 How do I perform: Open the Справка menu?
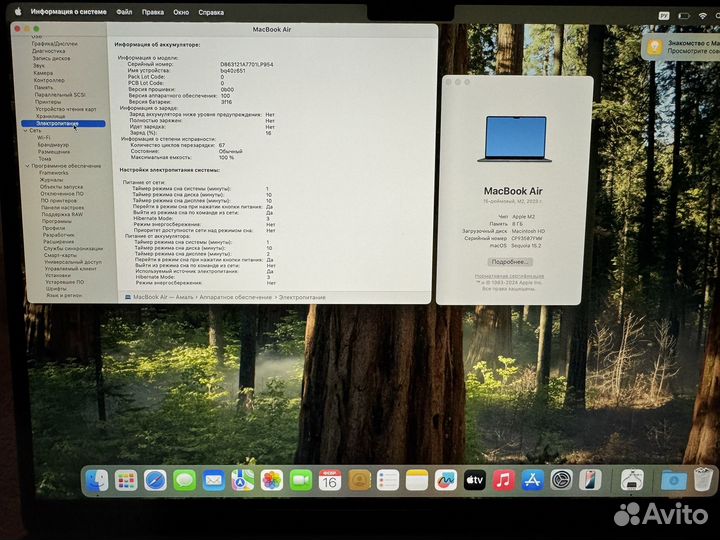point(211,12)
